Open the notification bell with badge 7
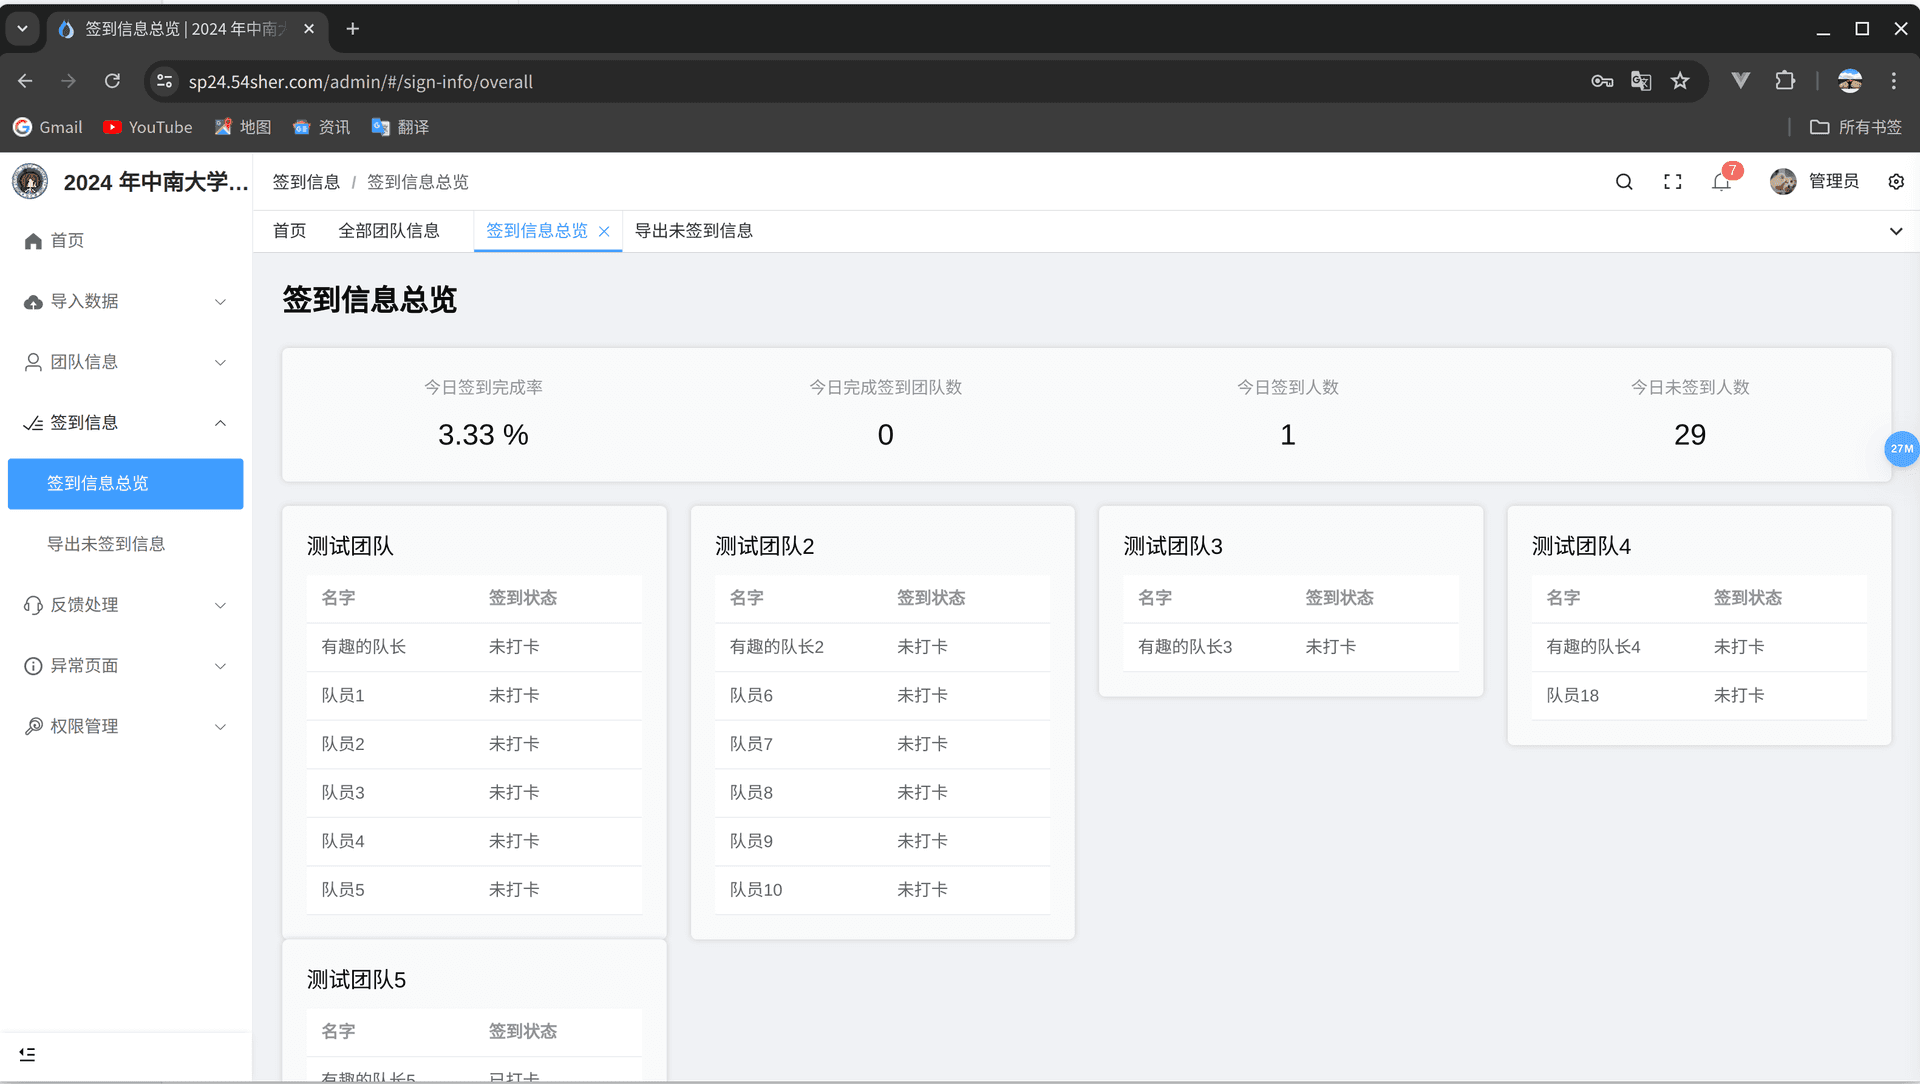 coord(1721,182)
